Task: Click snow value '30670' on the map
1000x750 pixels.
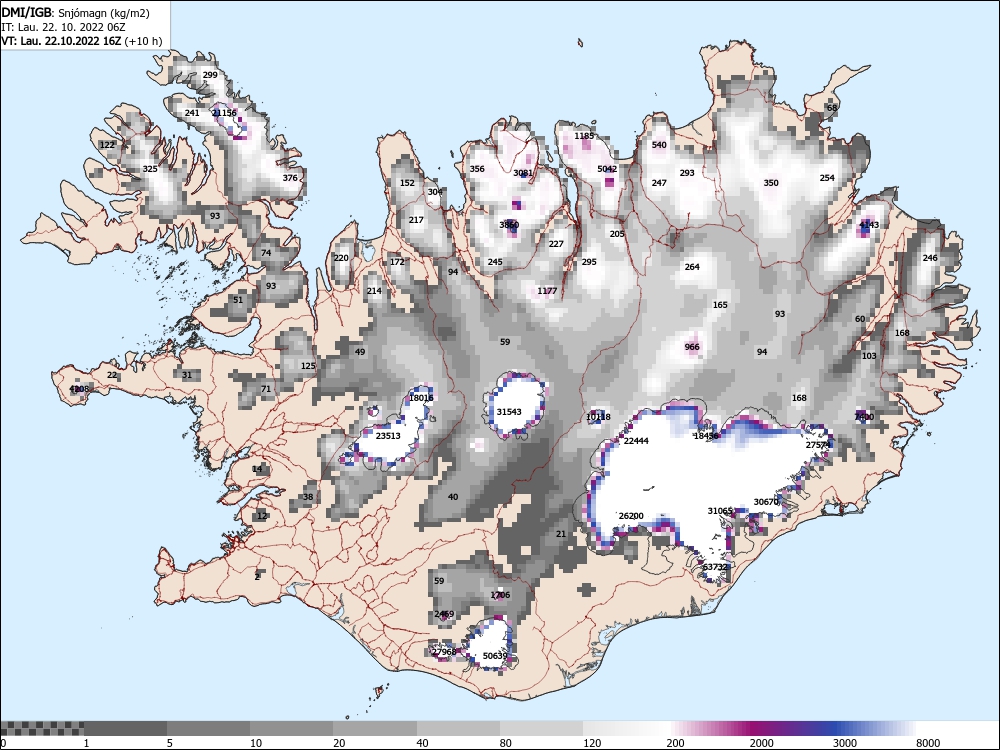Action: click(x=766, y=502)
